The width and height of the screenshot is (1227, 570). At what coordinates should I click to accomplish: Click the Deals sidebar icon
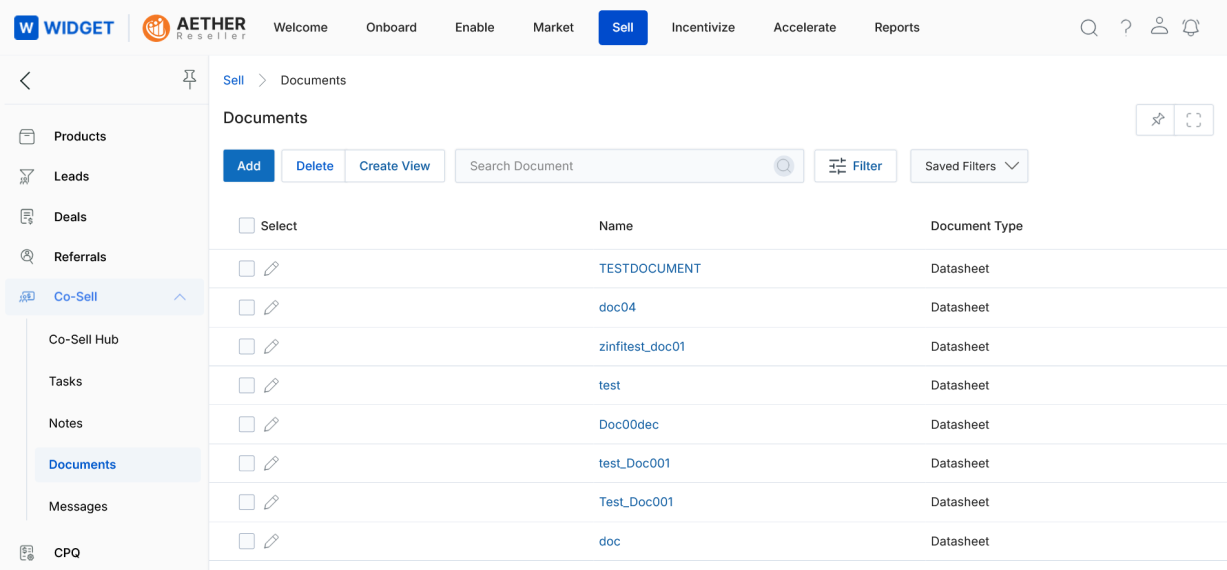pyautogui.click(x=27, y=216)
